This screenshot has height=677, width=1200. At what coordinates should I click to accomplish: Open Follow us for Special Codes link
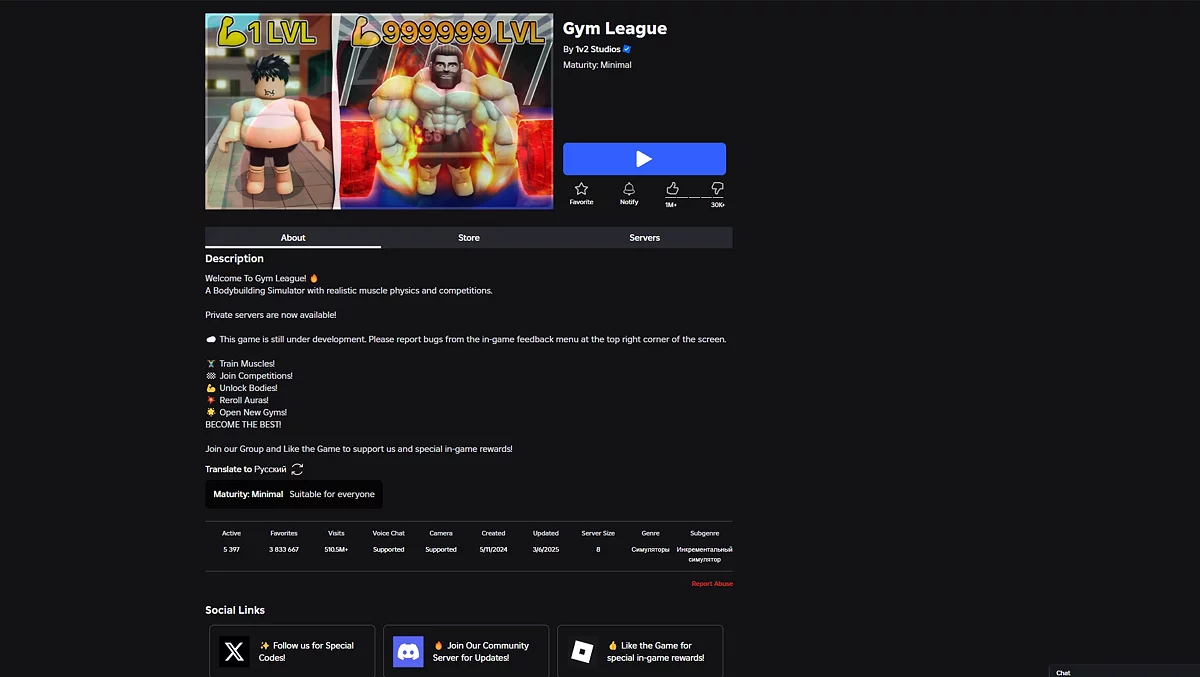coord(312,652)
